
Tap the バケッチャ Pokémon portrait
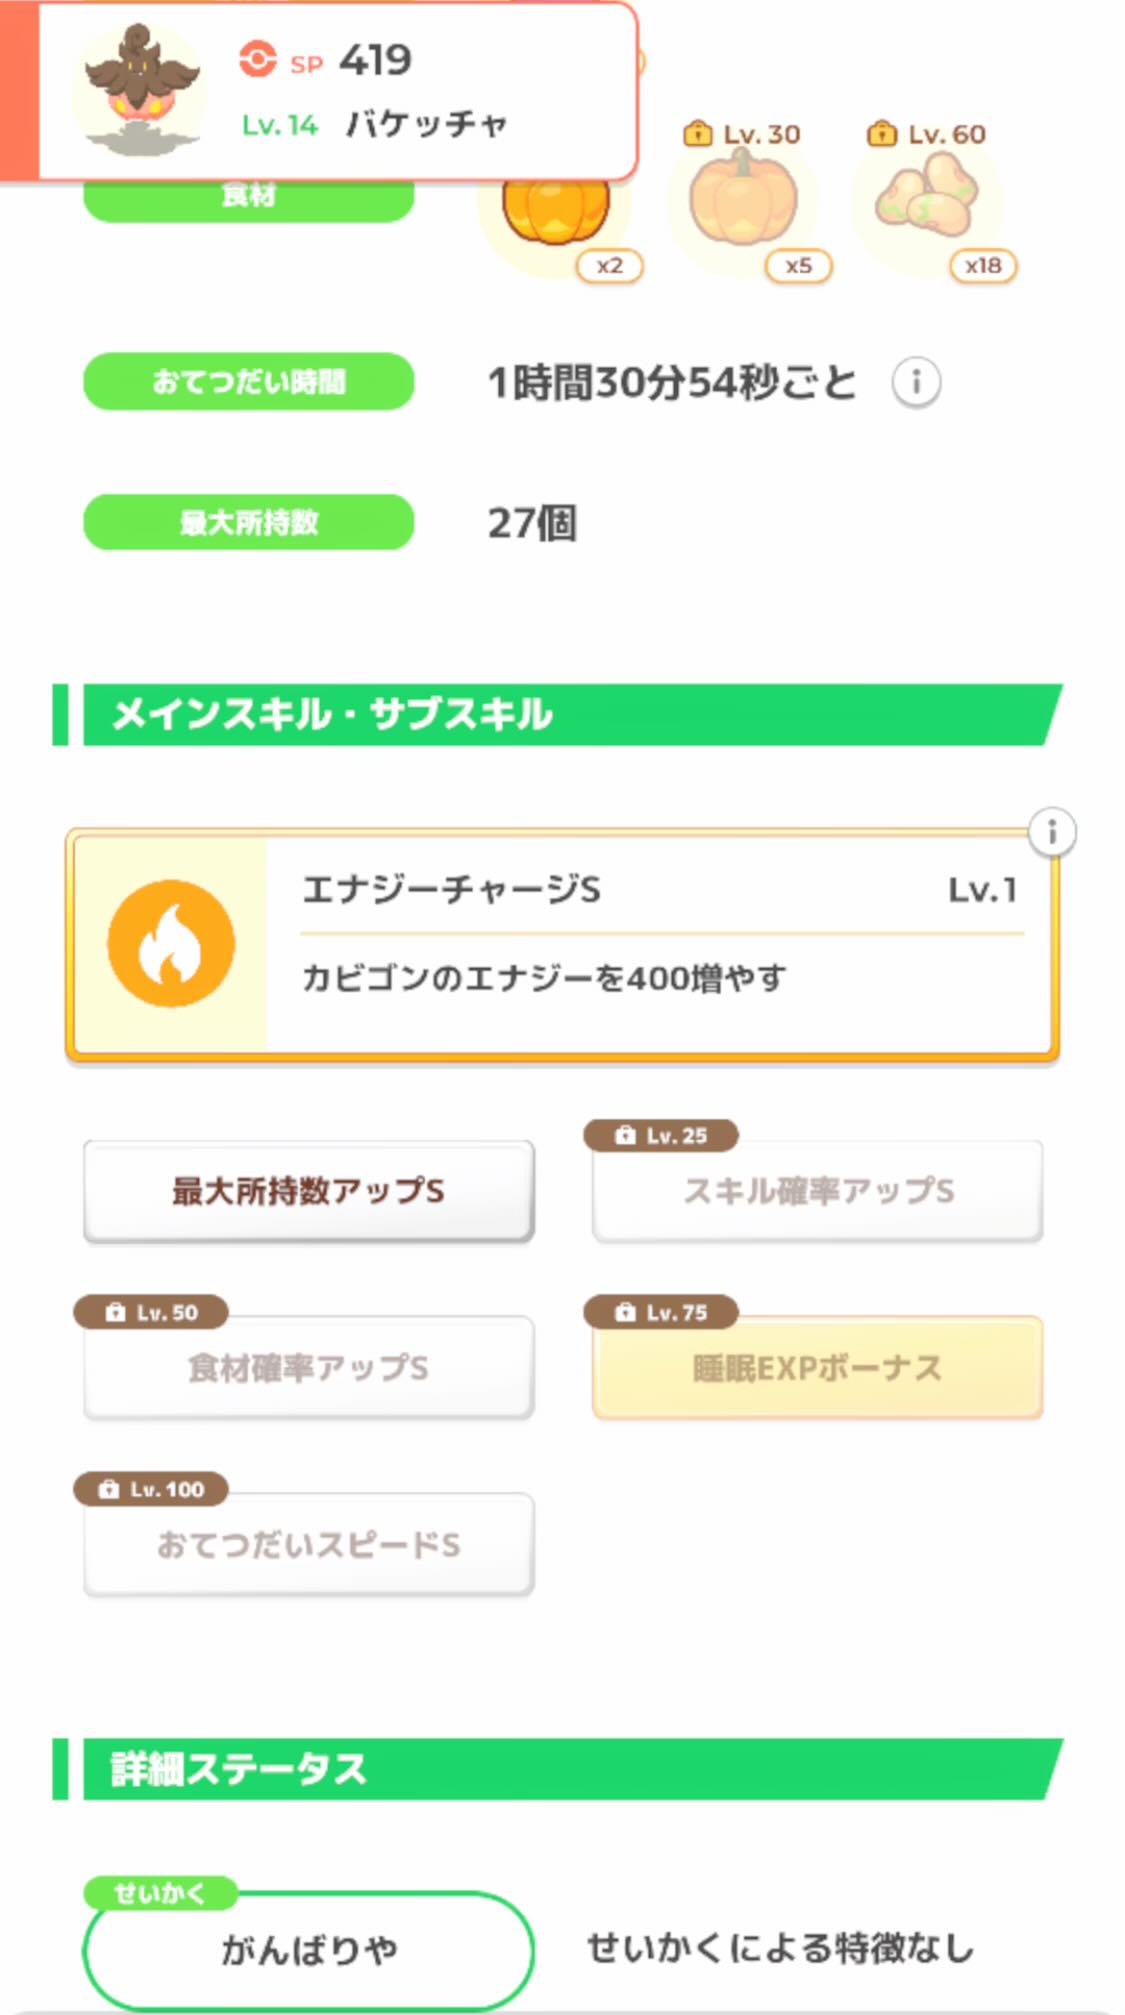140,90
